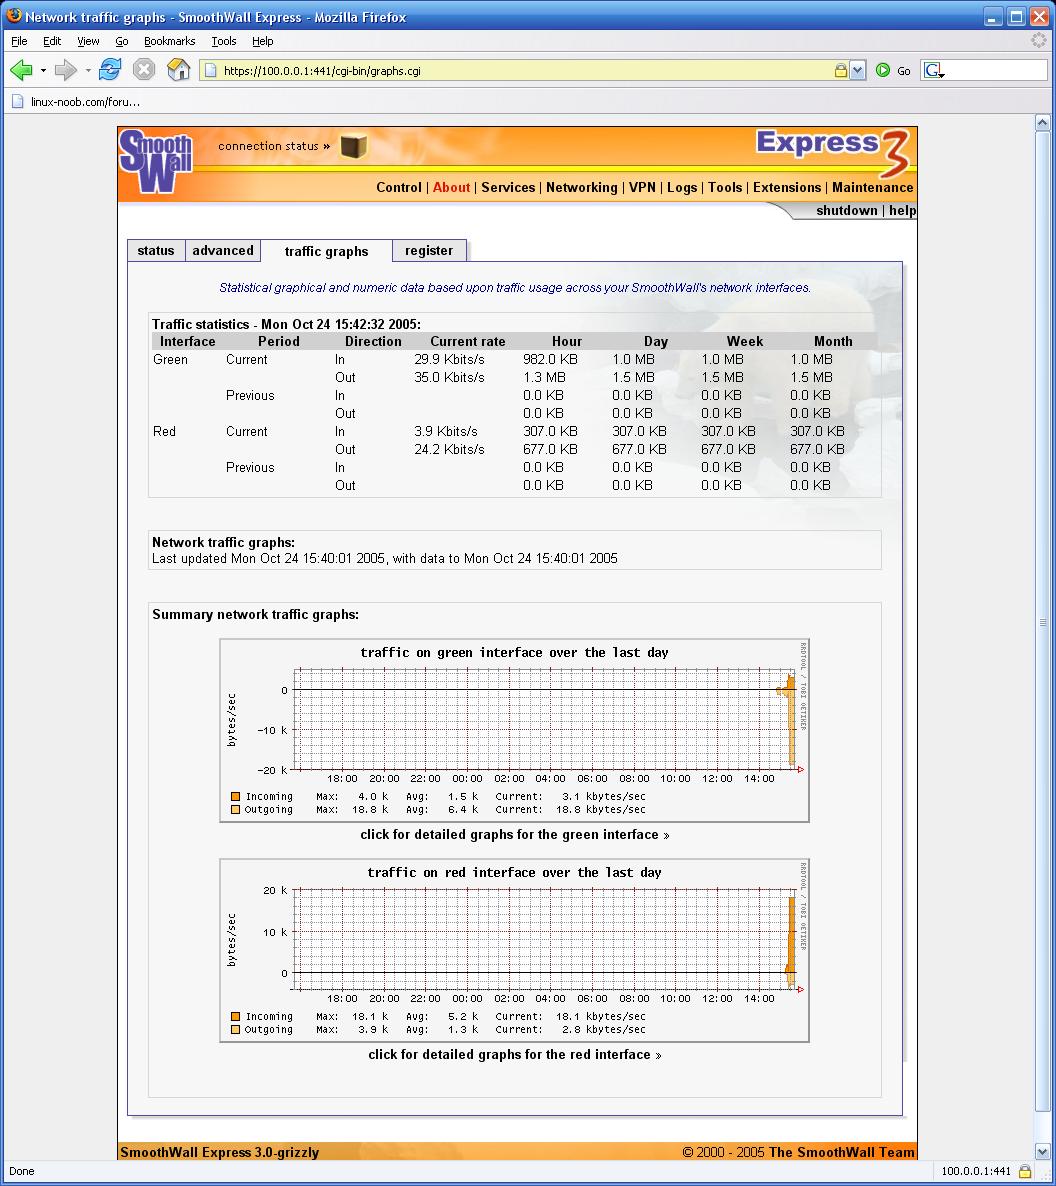Click the vertical scrollbar up arrow
This screenshot has width=1056, height=1186.
[1042, 123]
